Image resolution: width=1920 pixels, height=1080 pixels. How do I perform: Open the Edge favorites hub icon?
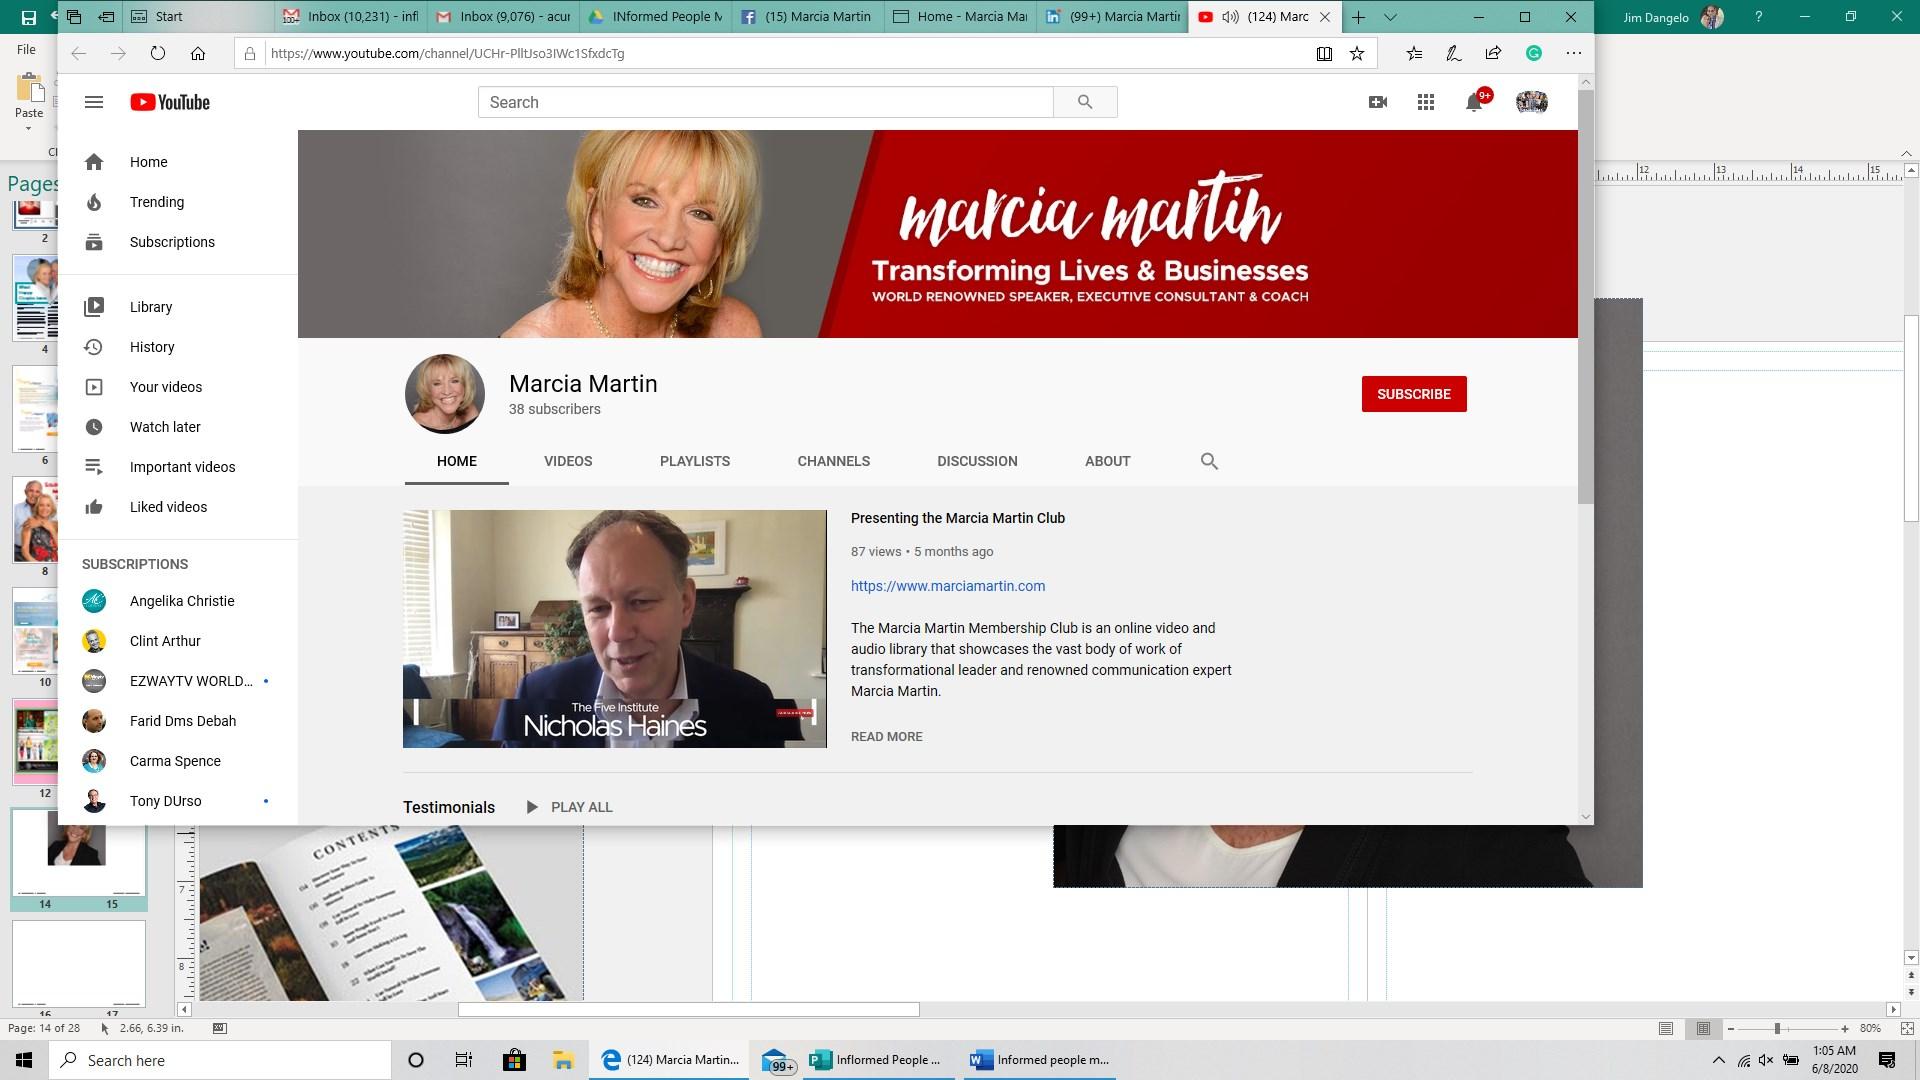click(x=1414, y=53)
